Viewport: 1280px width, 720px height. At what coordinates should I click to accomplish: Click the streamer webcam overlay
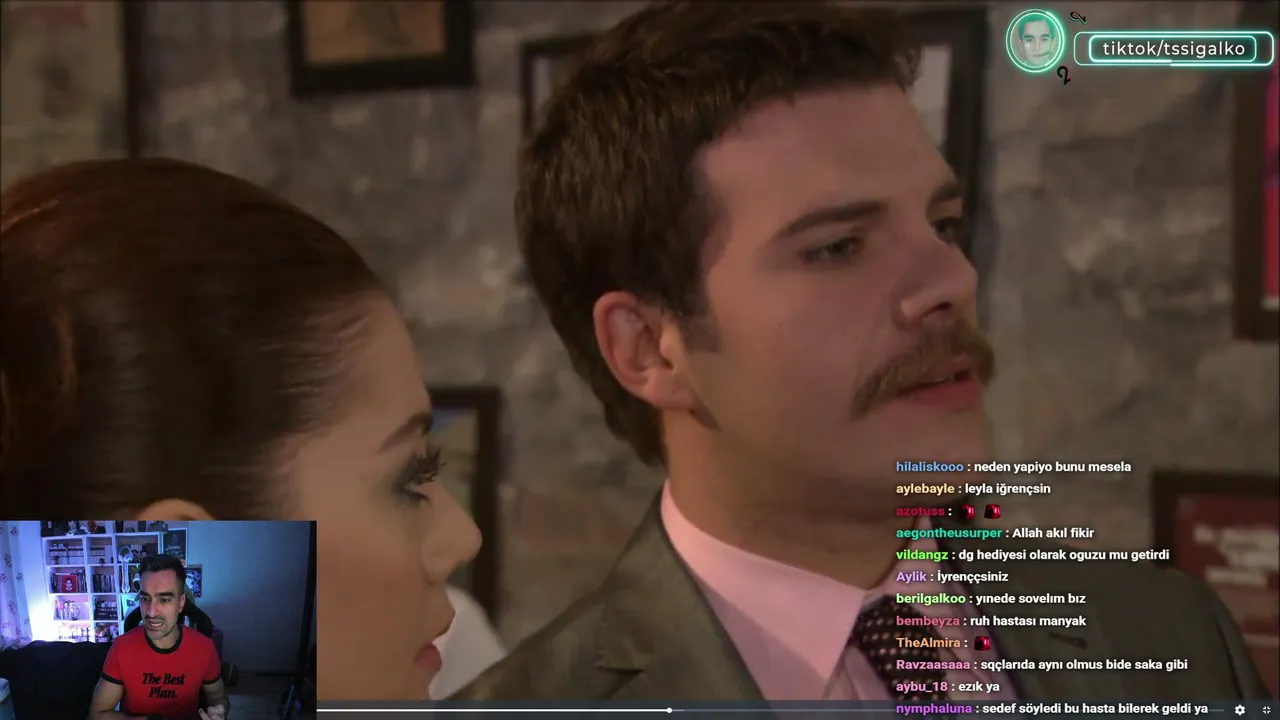158,620
